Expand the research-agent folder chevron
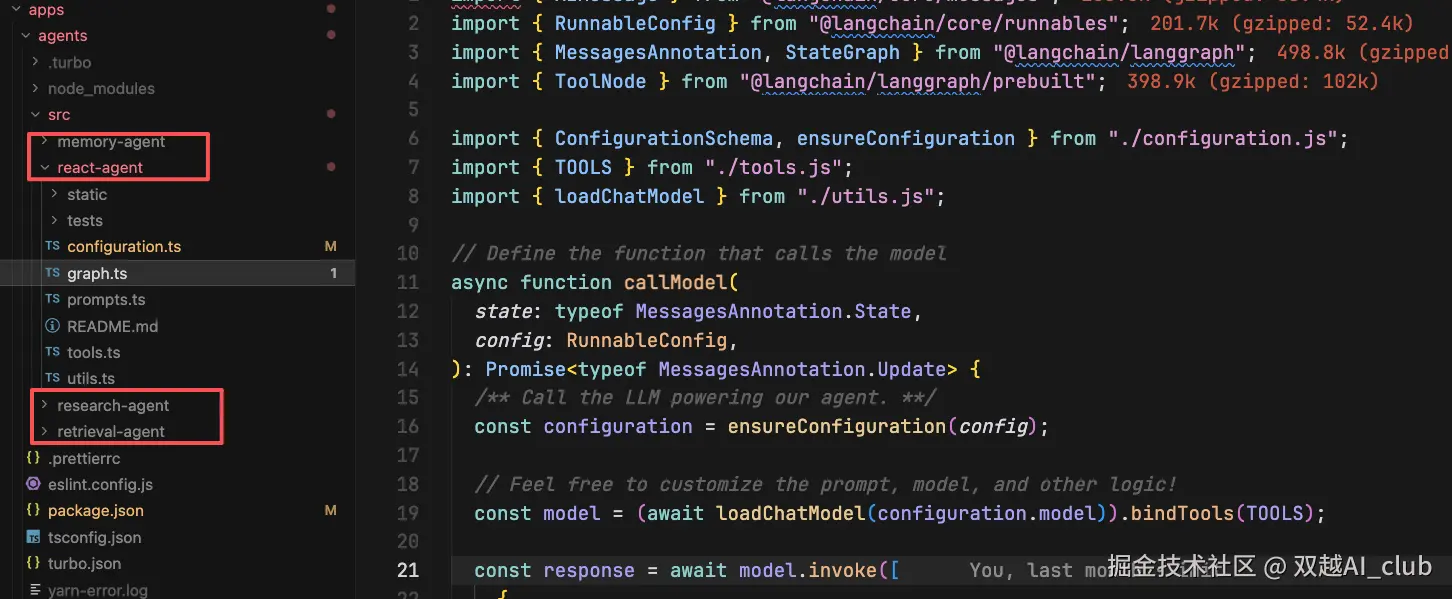 tap(45, 405)
